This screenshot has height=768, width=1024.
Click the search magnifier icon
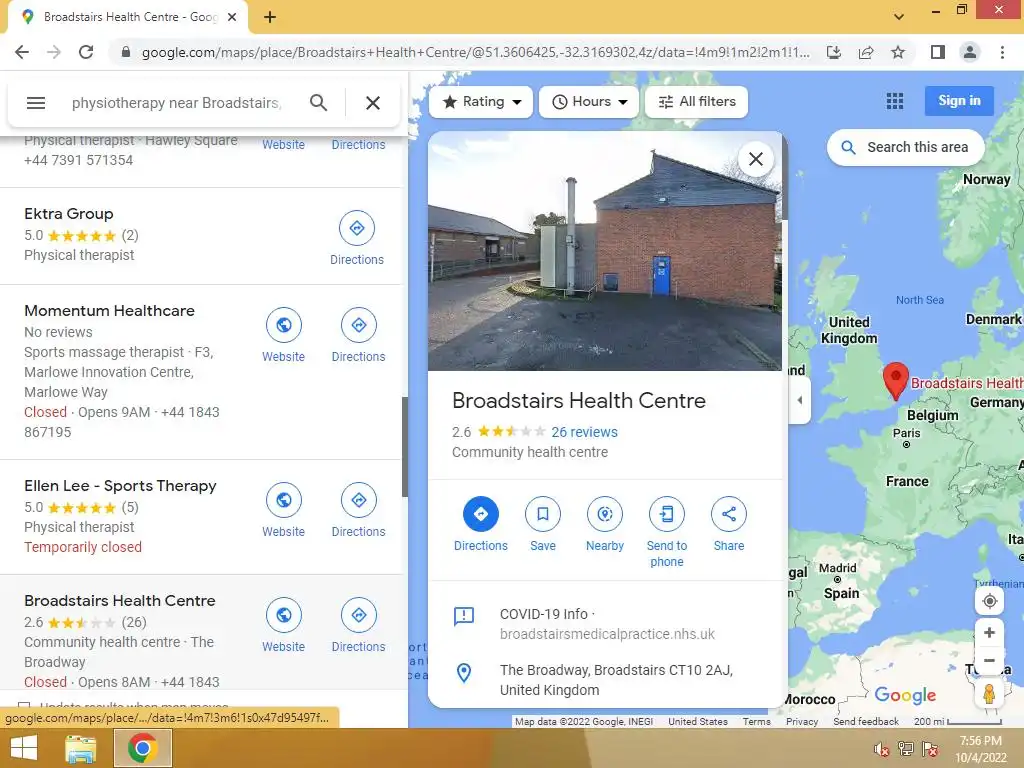(319, 103)
